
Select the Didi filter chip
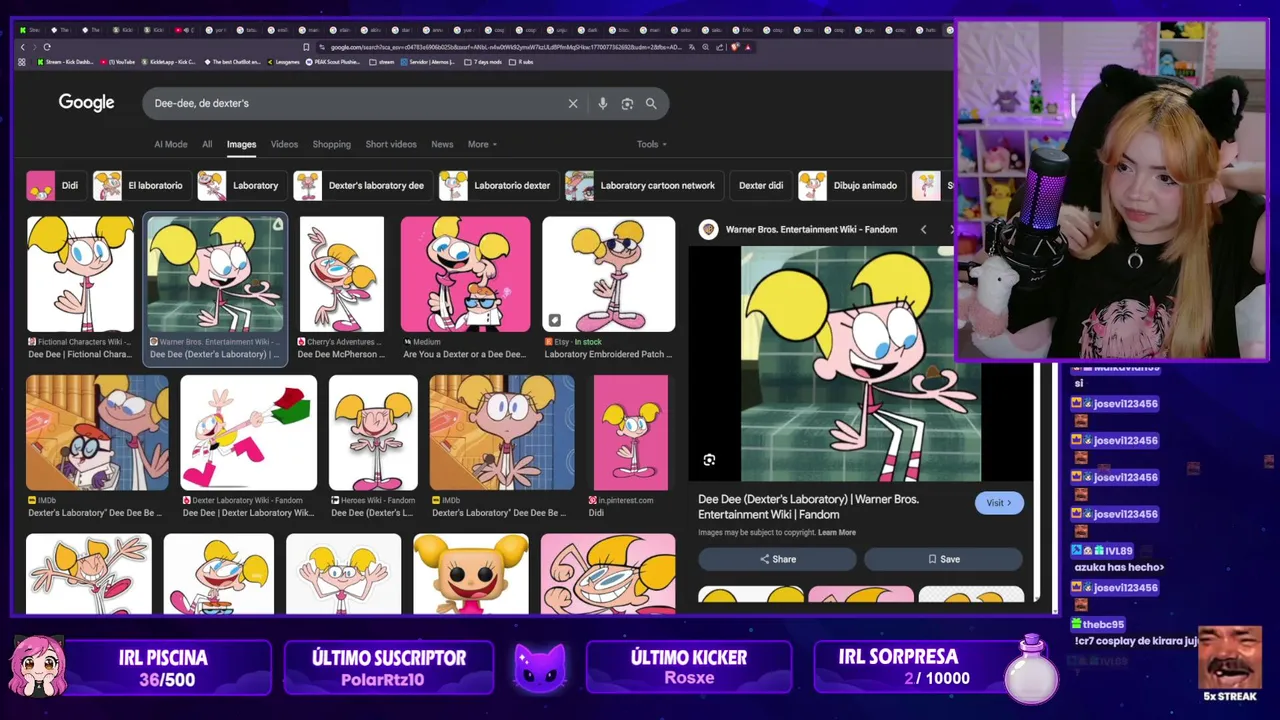[56, 185]
